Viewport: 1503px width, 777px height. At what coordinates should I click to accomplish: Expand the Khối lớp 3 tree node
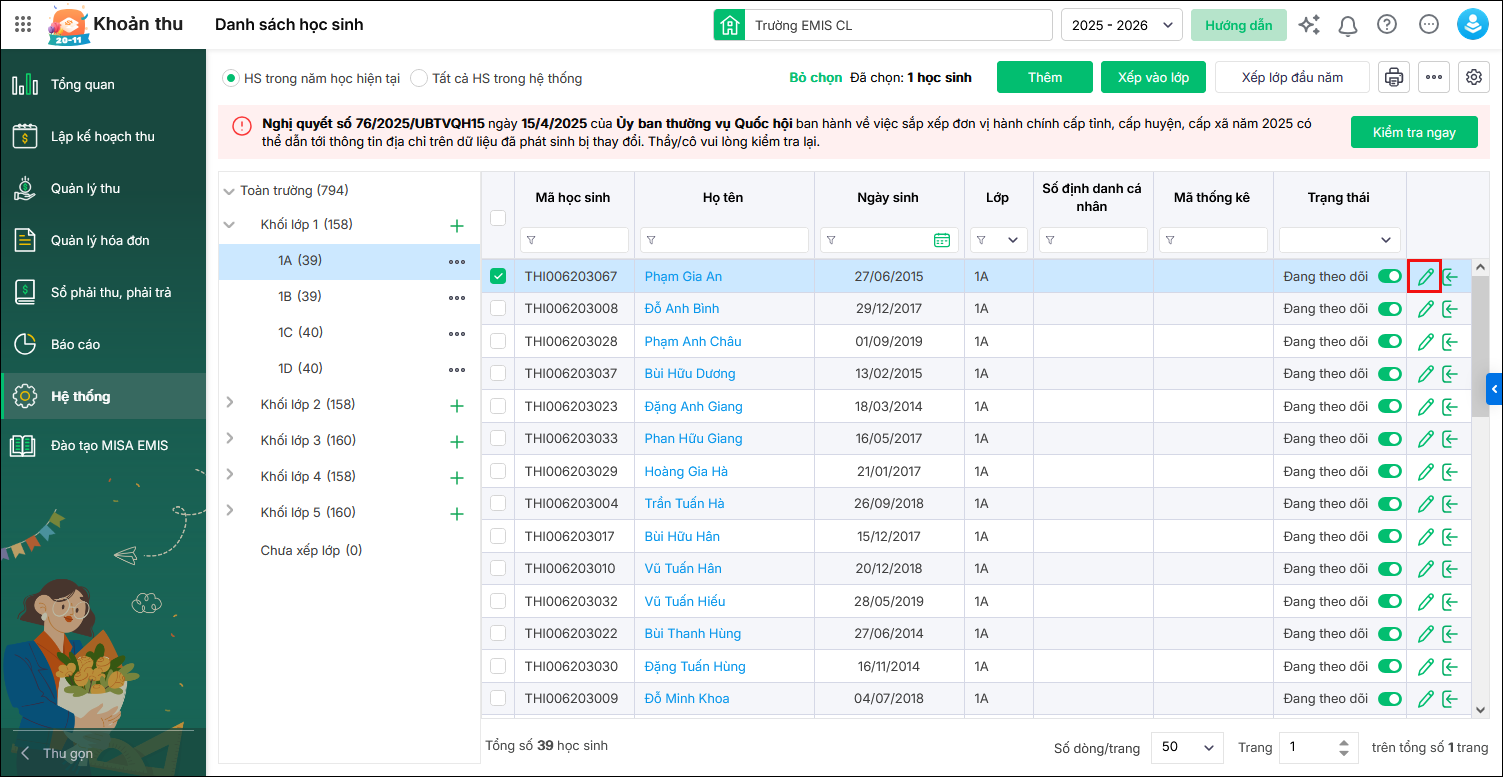[229, 440]
